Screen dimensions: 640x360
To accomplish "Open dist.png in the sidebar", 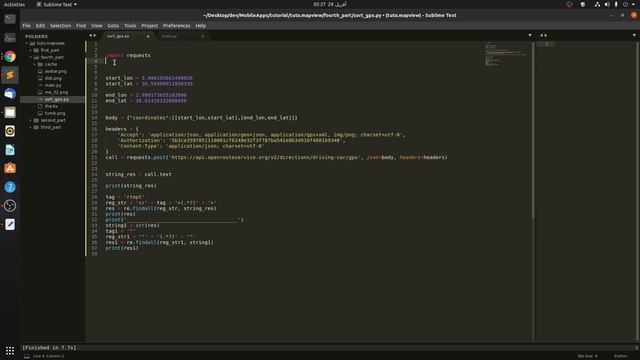I will (x=52, y=78).
